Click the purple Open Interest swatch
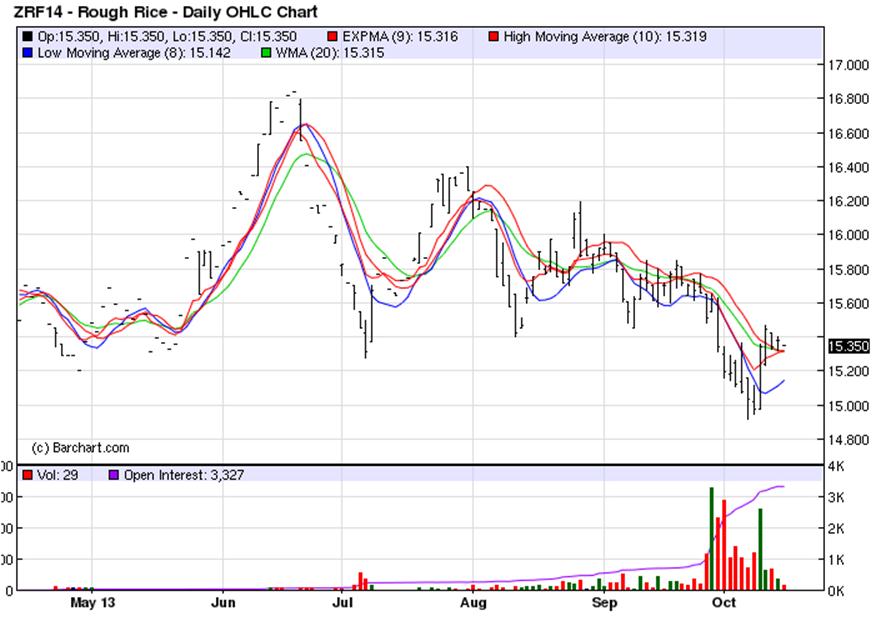876x641 pixels. 114,476
